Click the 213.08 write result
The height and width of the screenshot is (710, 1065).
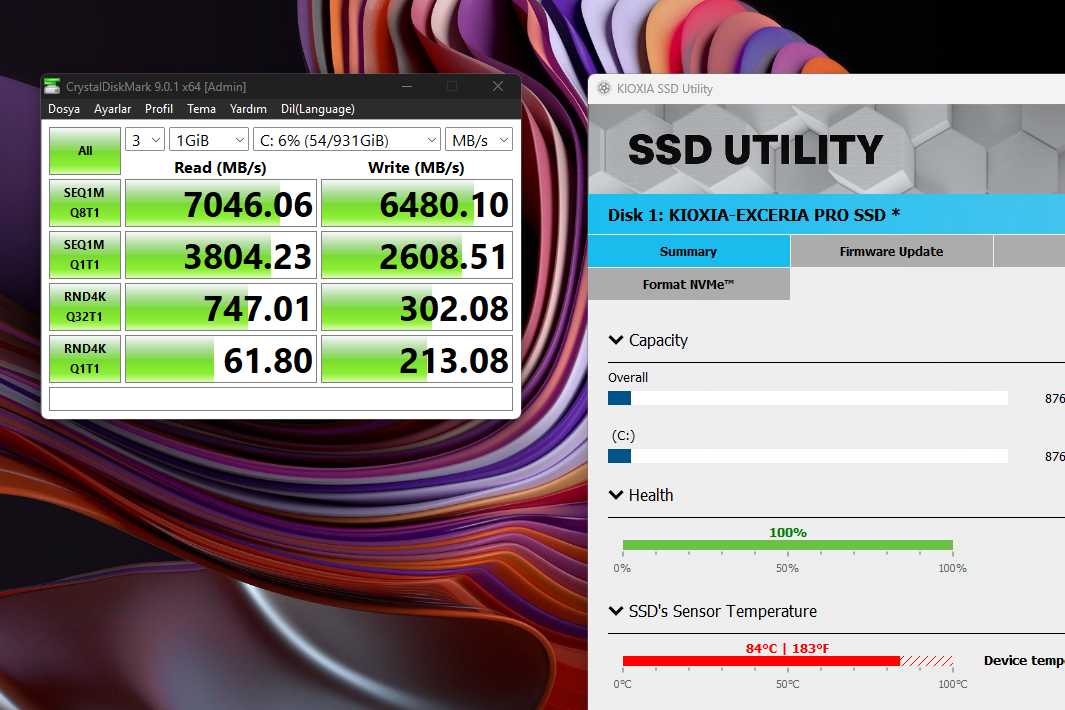(x=416, y=359)
